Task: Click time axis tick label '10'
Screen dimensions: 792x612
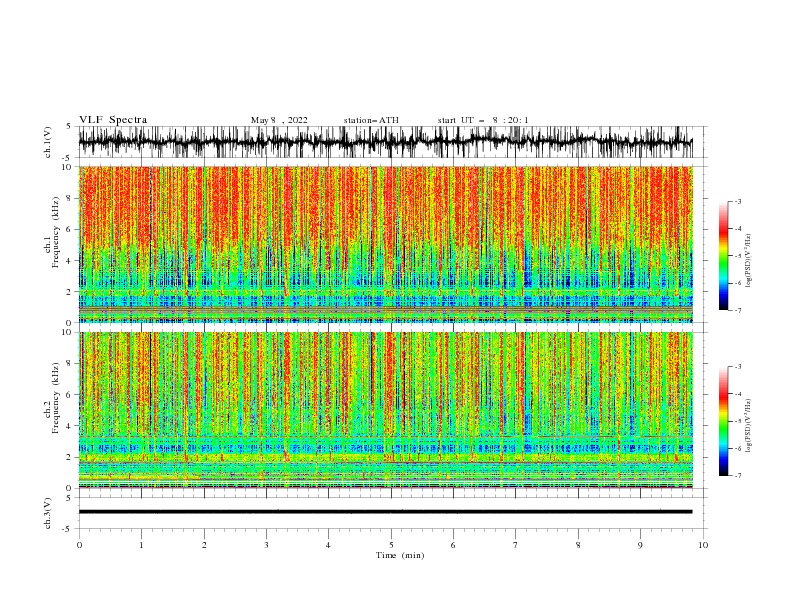Action: point(703,545)
